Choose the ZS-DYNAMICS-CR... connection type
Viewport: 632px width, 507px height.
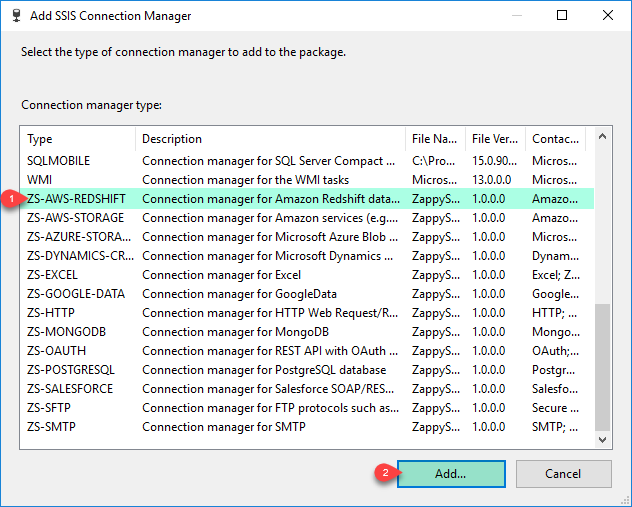[x=307, y=256]
